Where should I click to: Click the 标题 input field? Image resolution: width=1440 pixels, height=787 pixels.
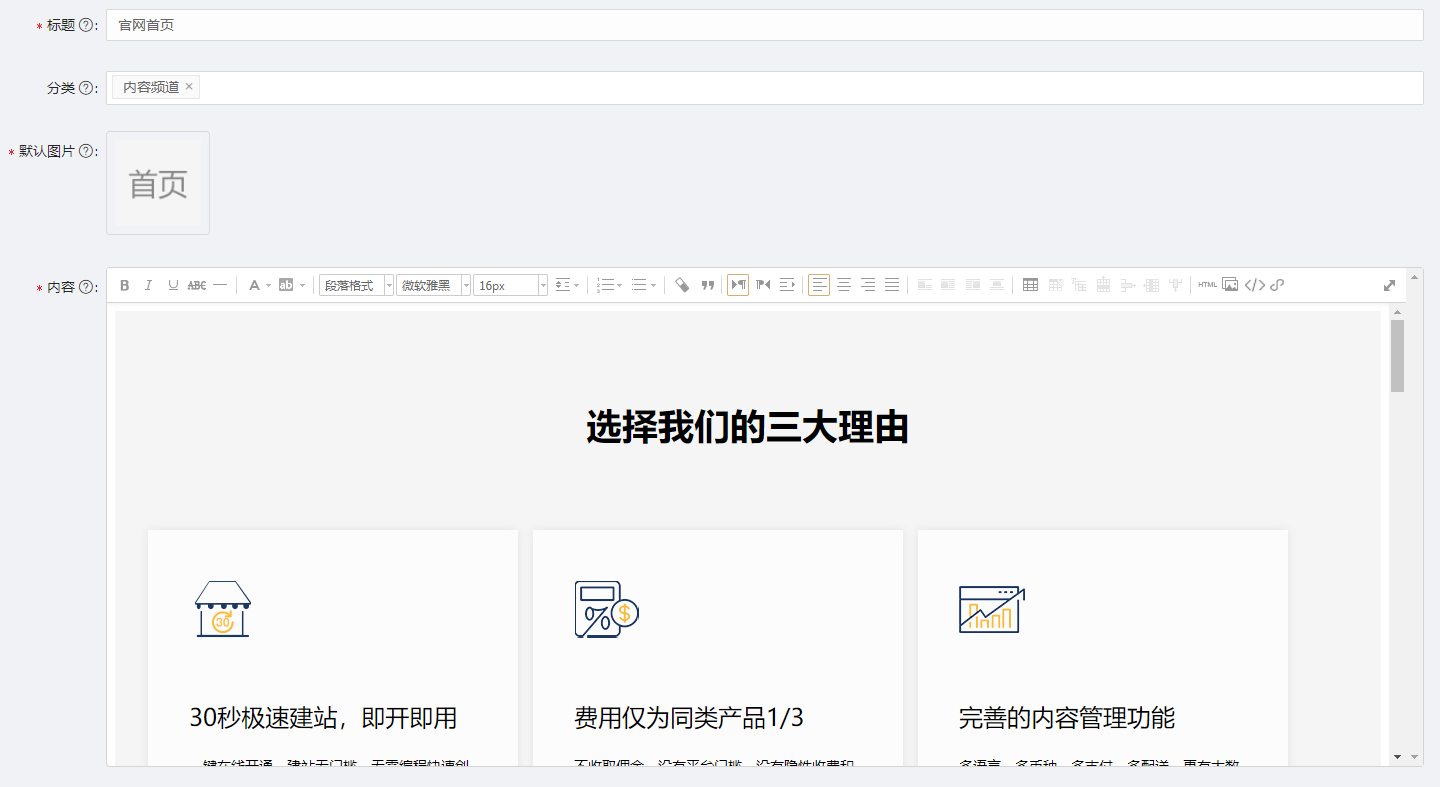[x=765, y=25]
